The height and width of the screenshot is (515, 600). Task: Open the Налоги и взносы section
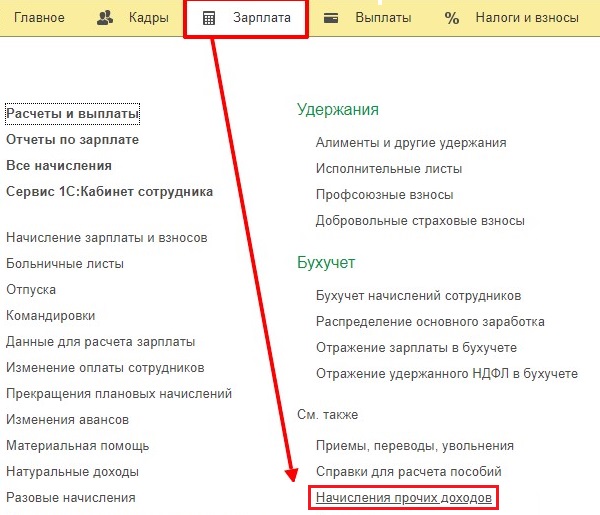tap(527, 18)
